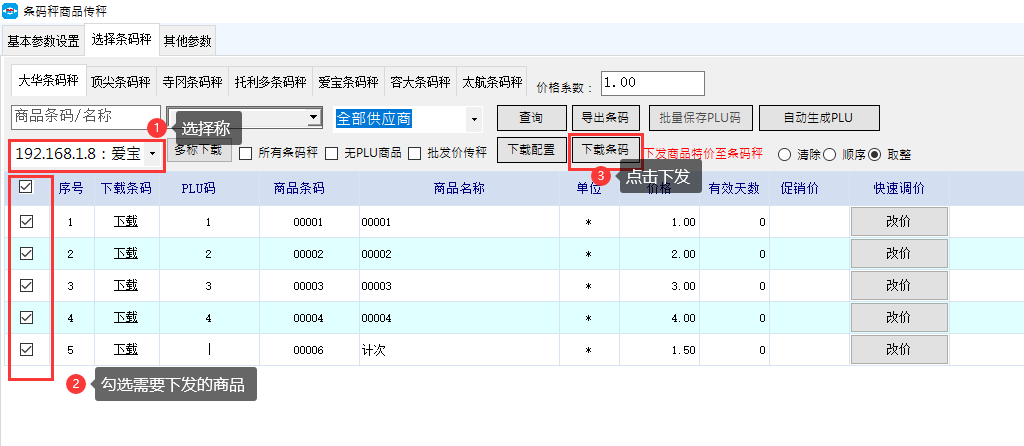Switch to 基本参数设置 tab
Viewport: 1024px width, 446px height.
click(43, 41)
